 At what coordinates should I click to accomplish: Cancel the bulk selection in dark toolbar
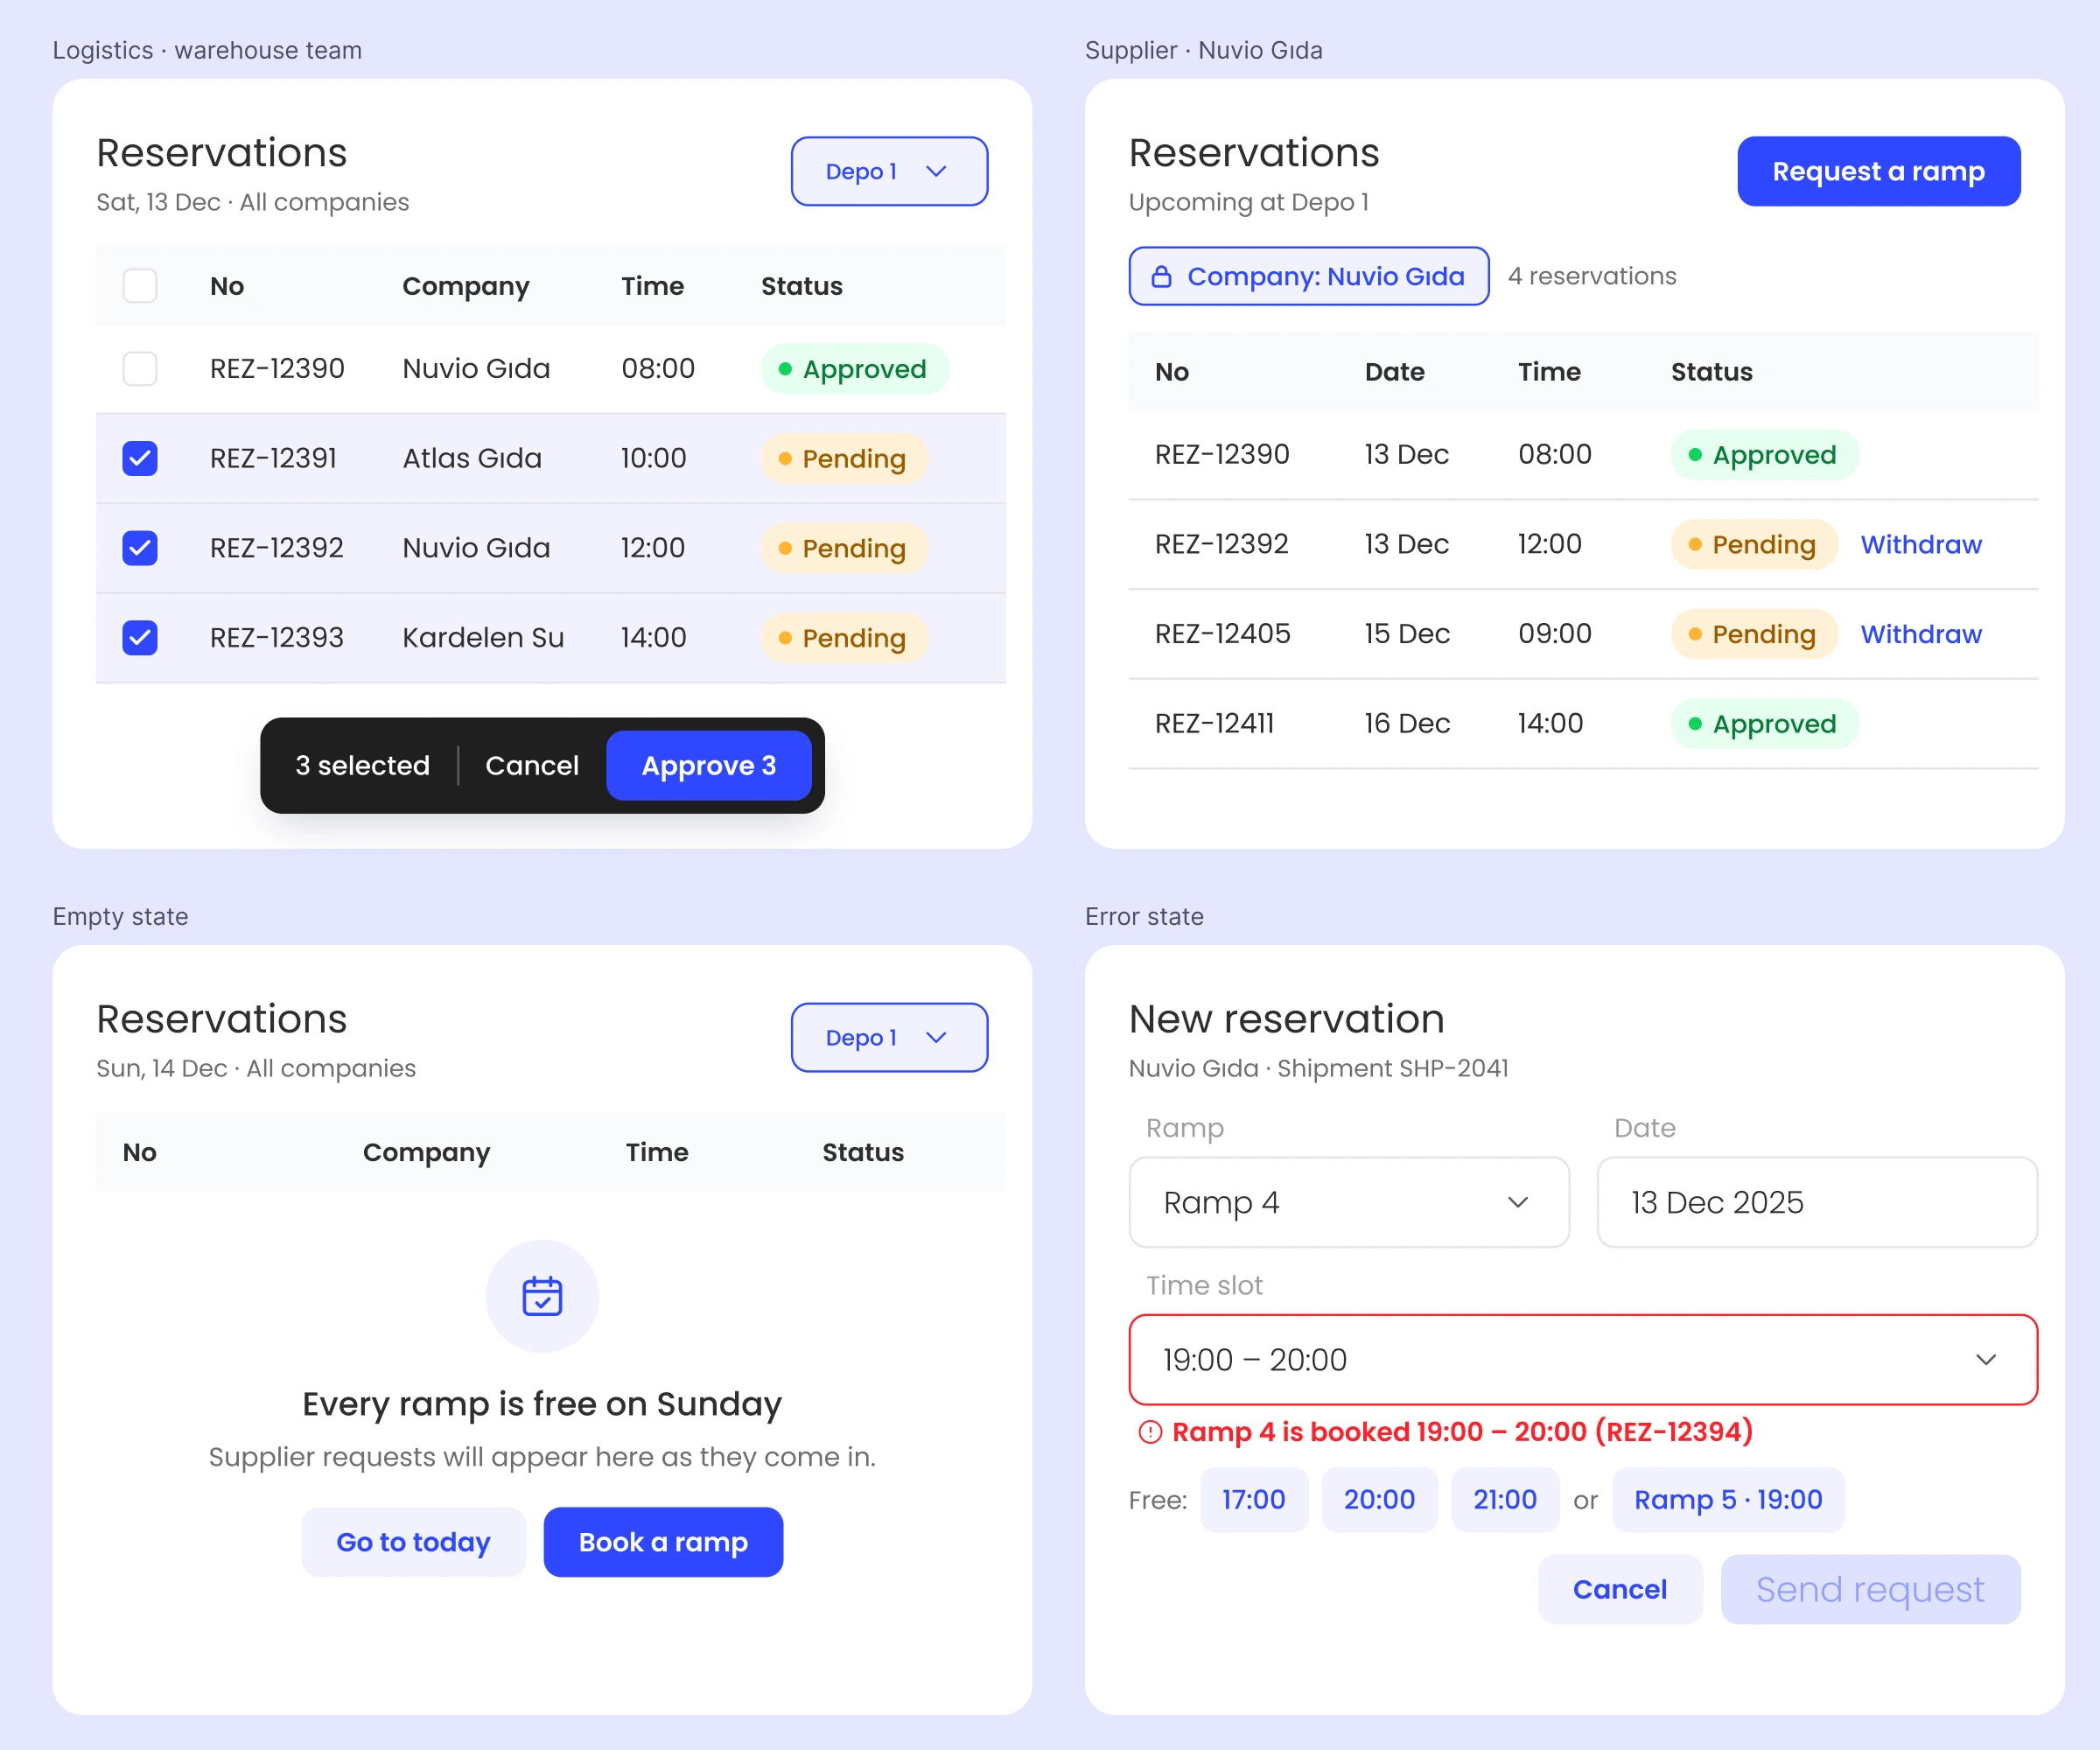pyautogui.click(x=532, y=766)
